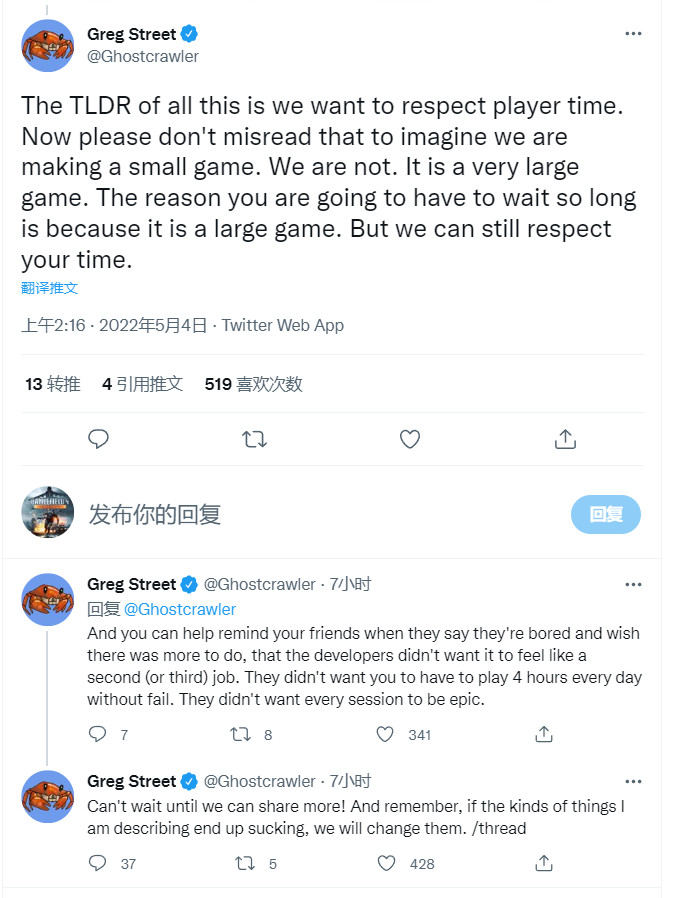Click the 回复 reply button
The height and width of the screenshot is (898, 675).
[605, 514]
